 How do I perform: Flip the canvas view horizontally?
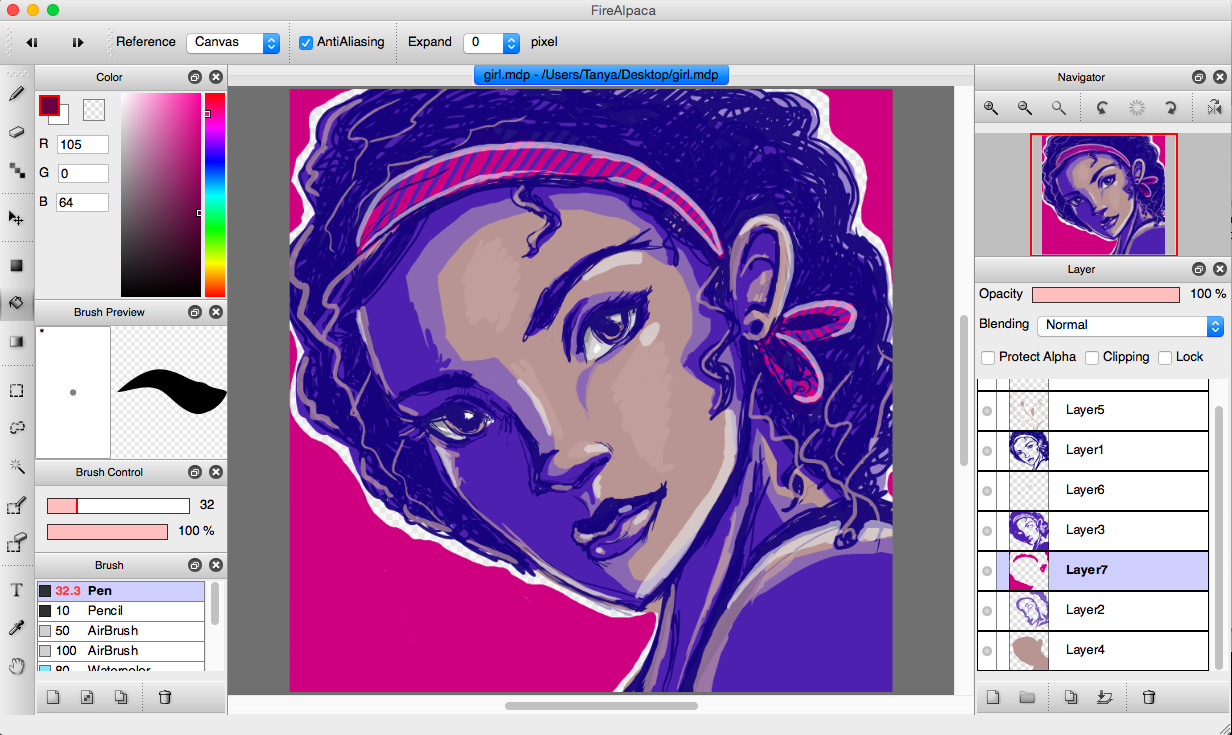pyautogui.click(x=1213, y=108)
